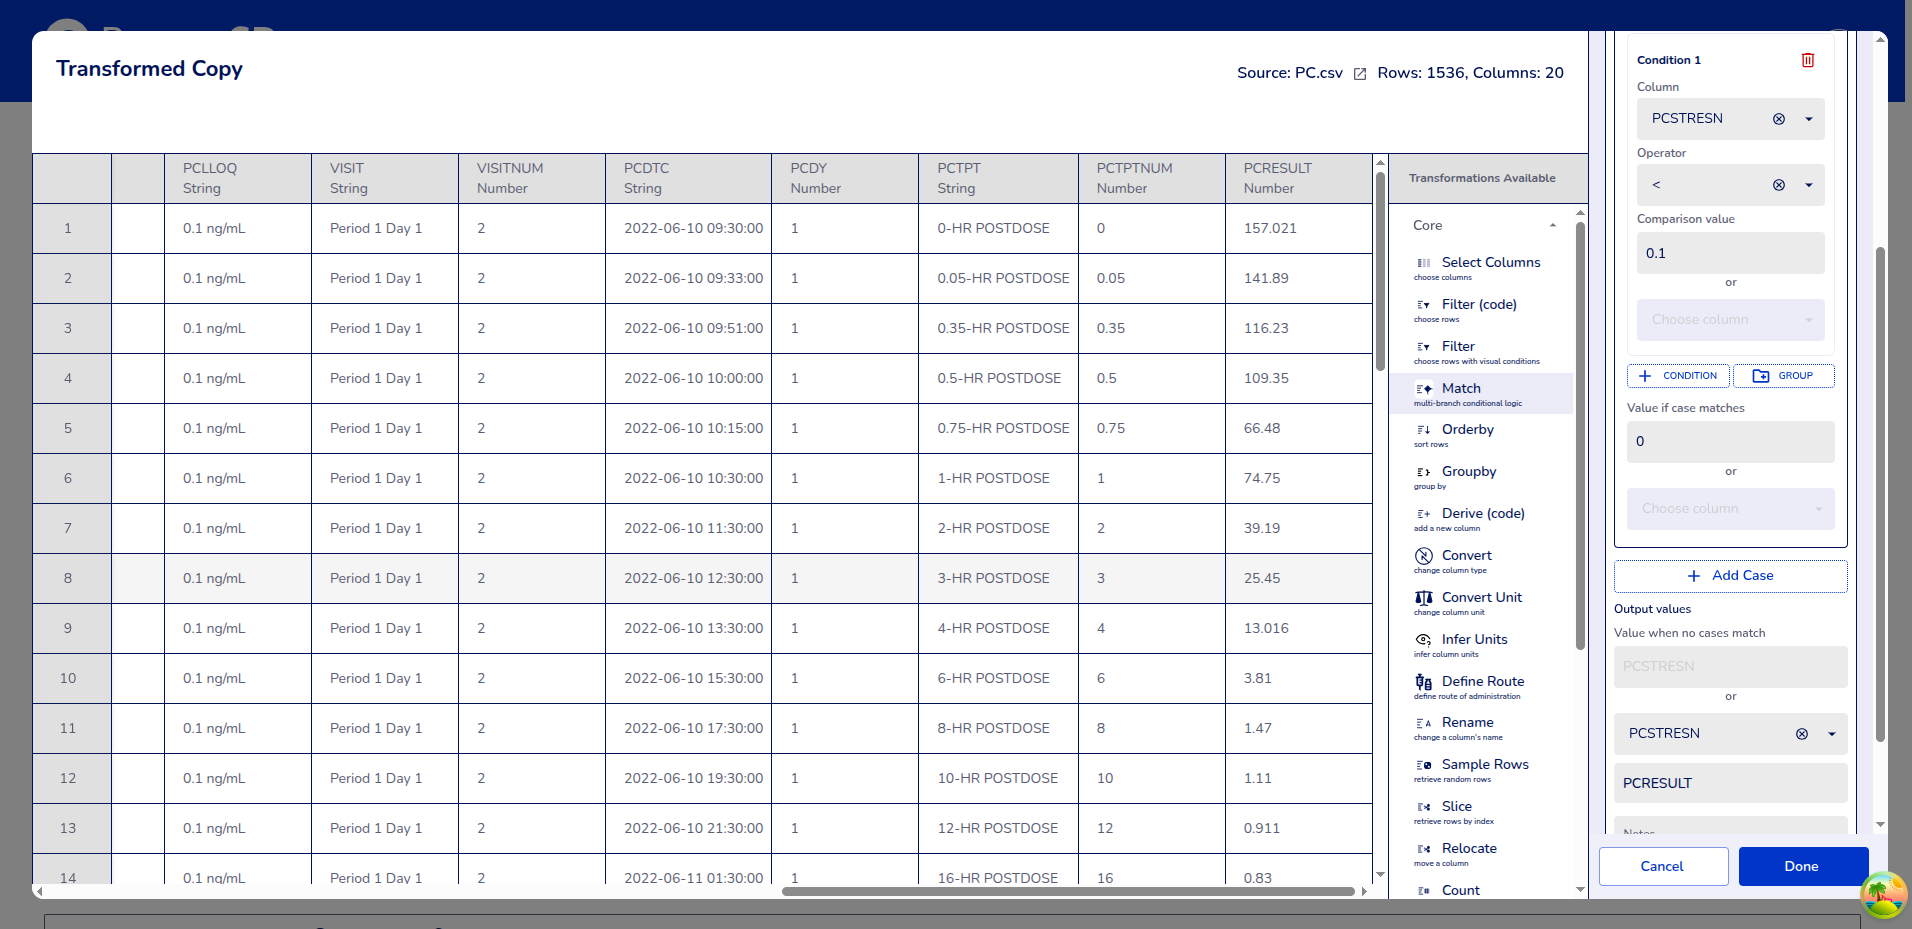Clear the operator selection
The width and height of the screenshot is (1912, 929).
point(1778,185)
